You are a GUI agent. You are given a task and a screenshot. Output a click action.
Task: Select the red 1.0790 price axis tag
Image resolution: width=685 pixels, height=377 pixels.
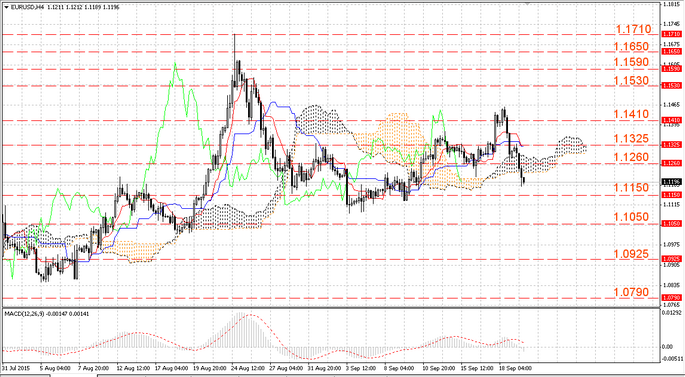(671, 297)
